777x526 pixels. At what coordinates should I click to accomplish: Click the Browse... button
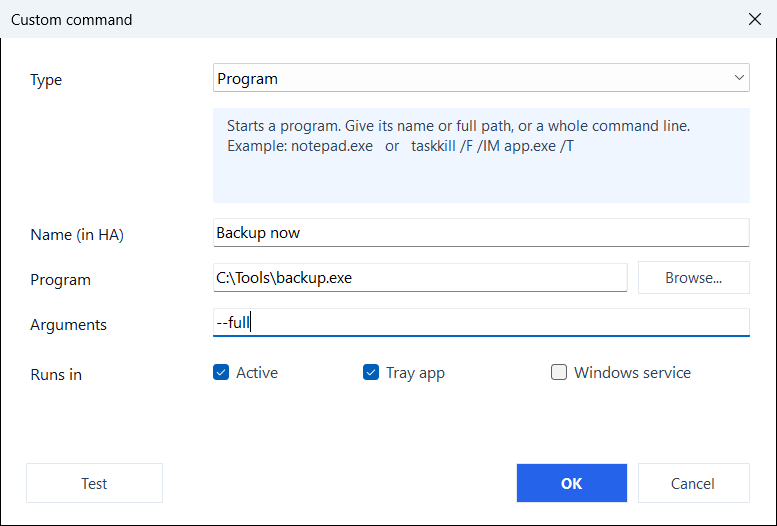tap(694, 278)
